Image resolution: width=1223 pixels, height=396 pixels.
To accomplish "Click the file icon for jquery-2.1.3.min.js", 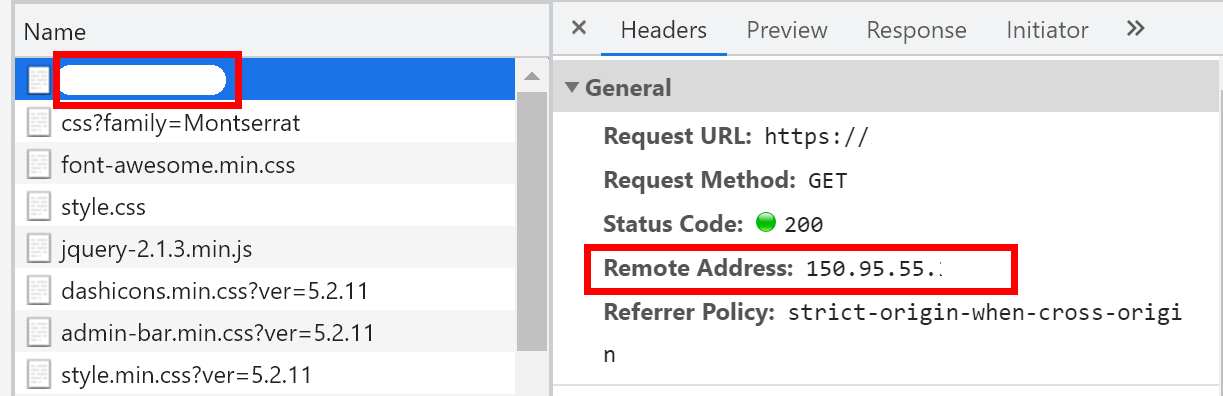I will coord(39,249).
